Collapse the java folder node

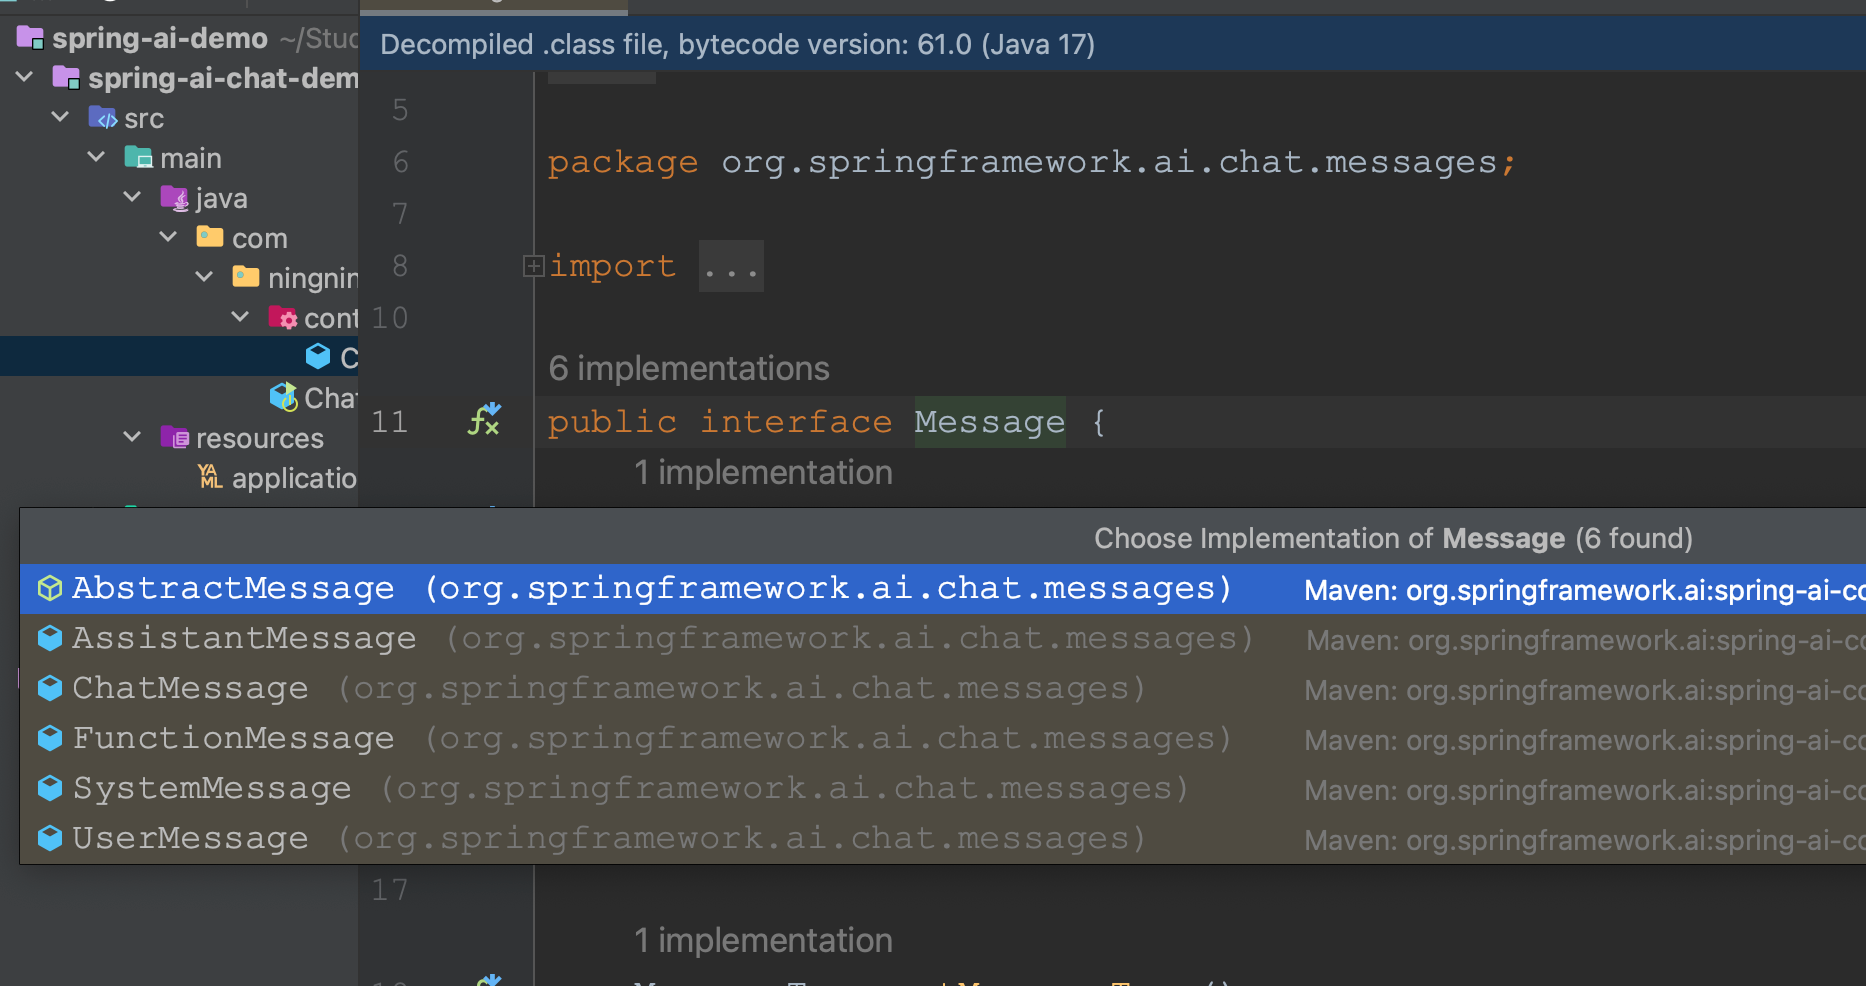pos(133,197)
